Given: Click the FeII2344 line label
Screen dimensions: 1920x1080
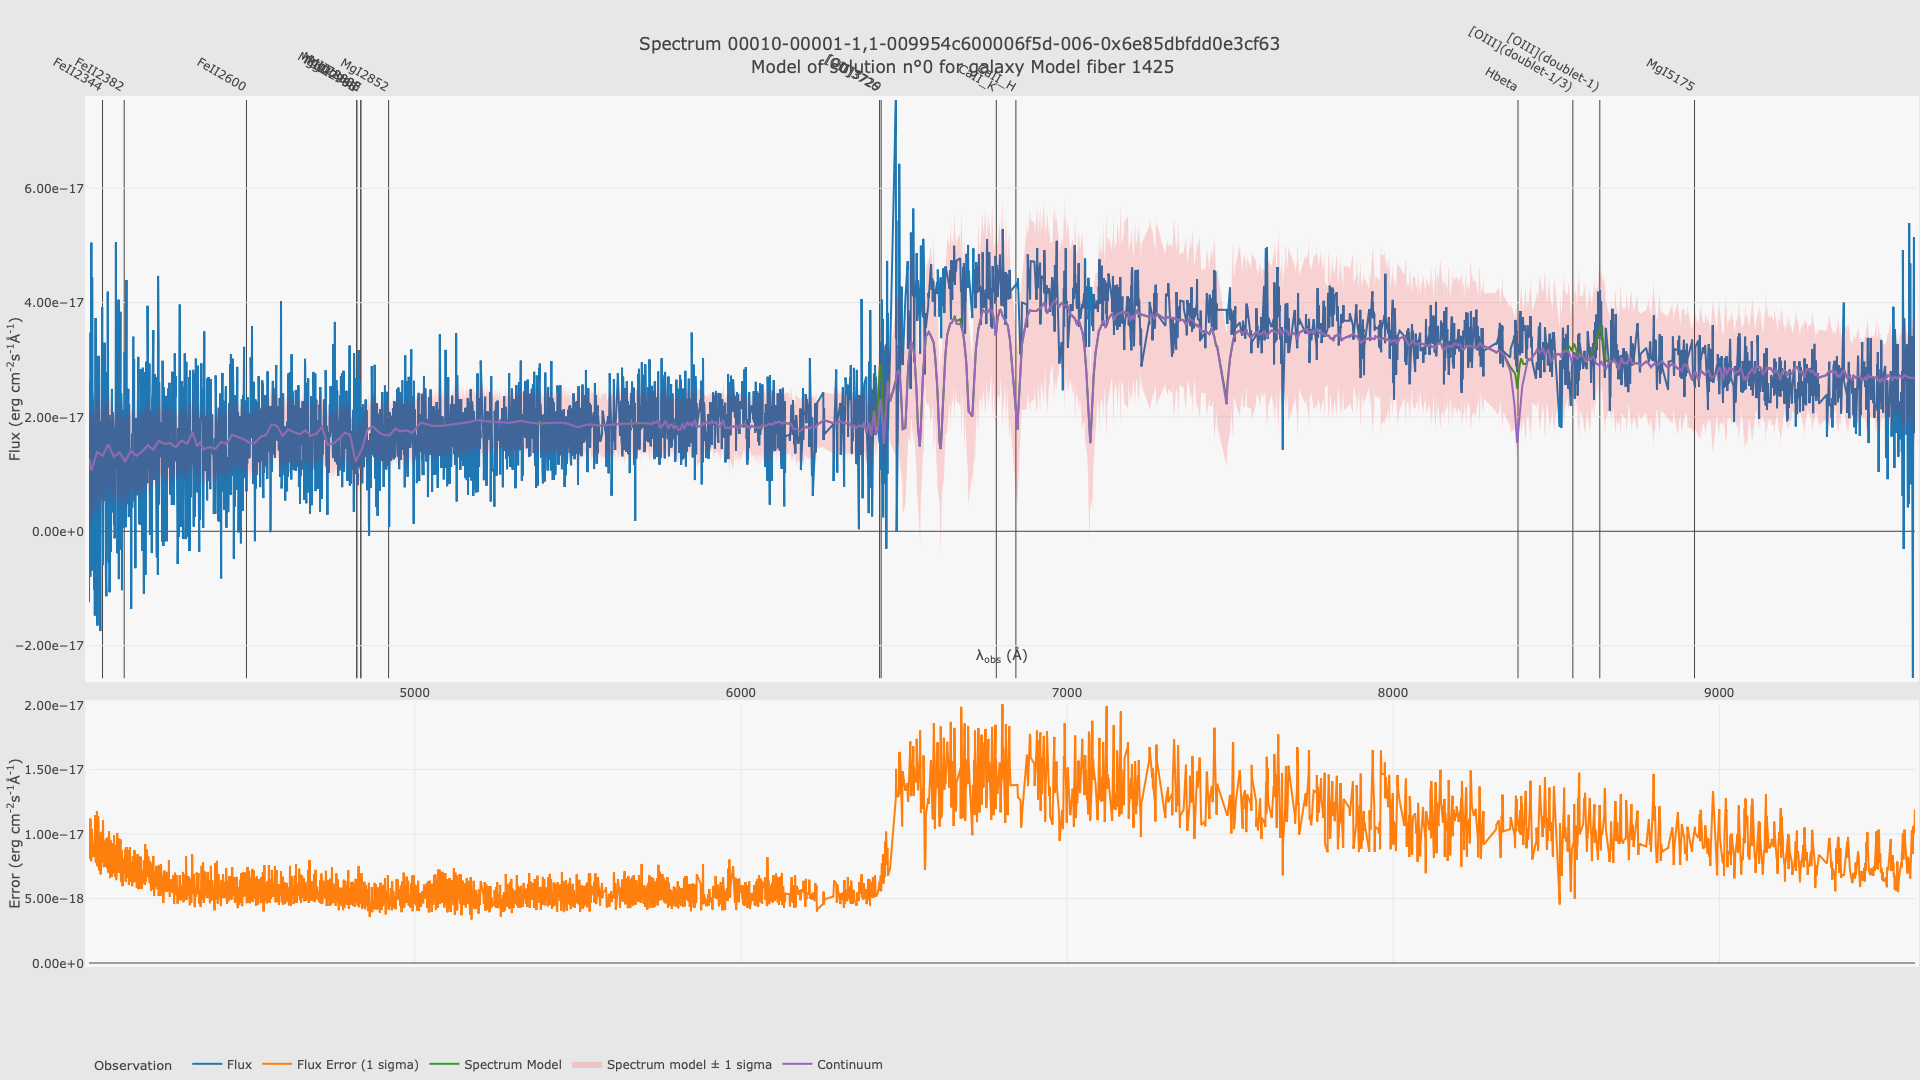Looking at the screenshot, I should 77,75.
